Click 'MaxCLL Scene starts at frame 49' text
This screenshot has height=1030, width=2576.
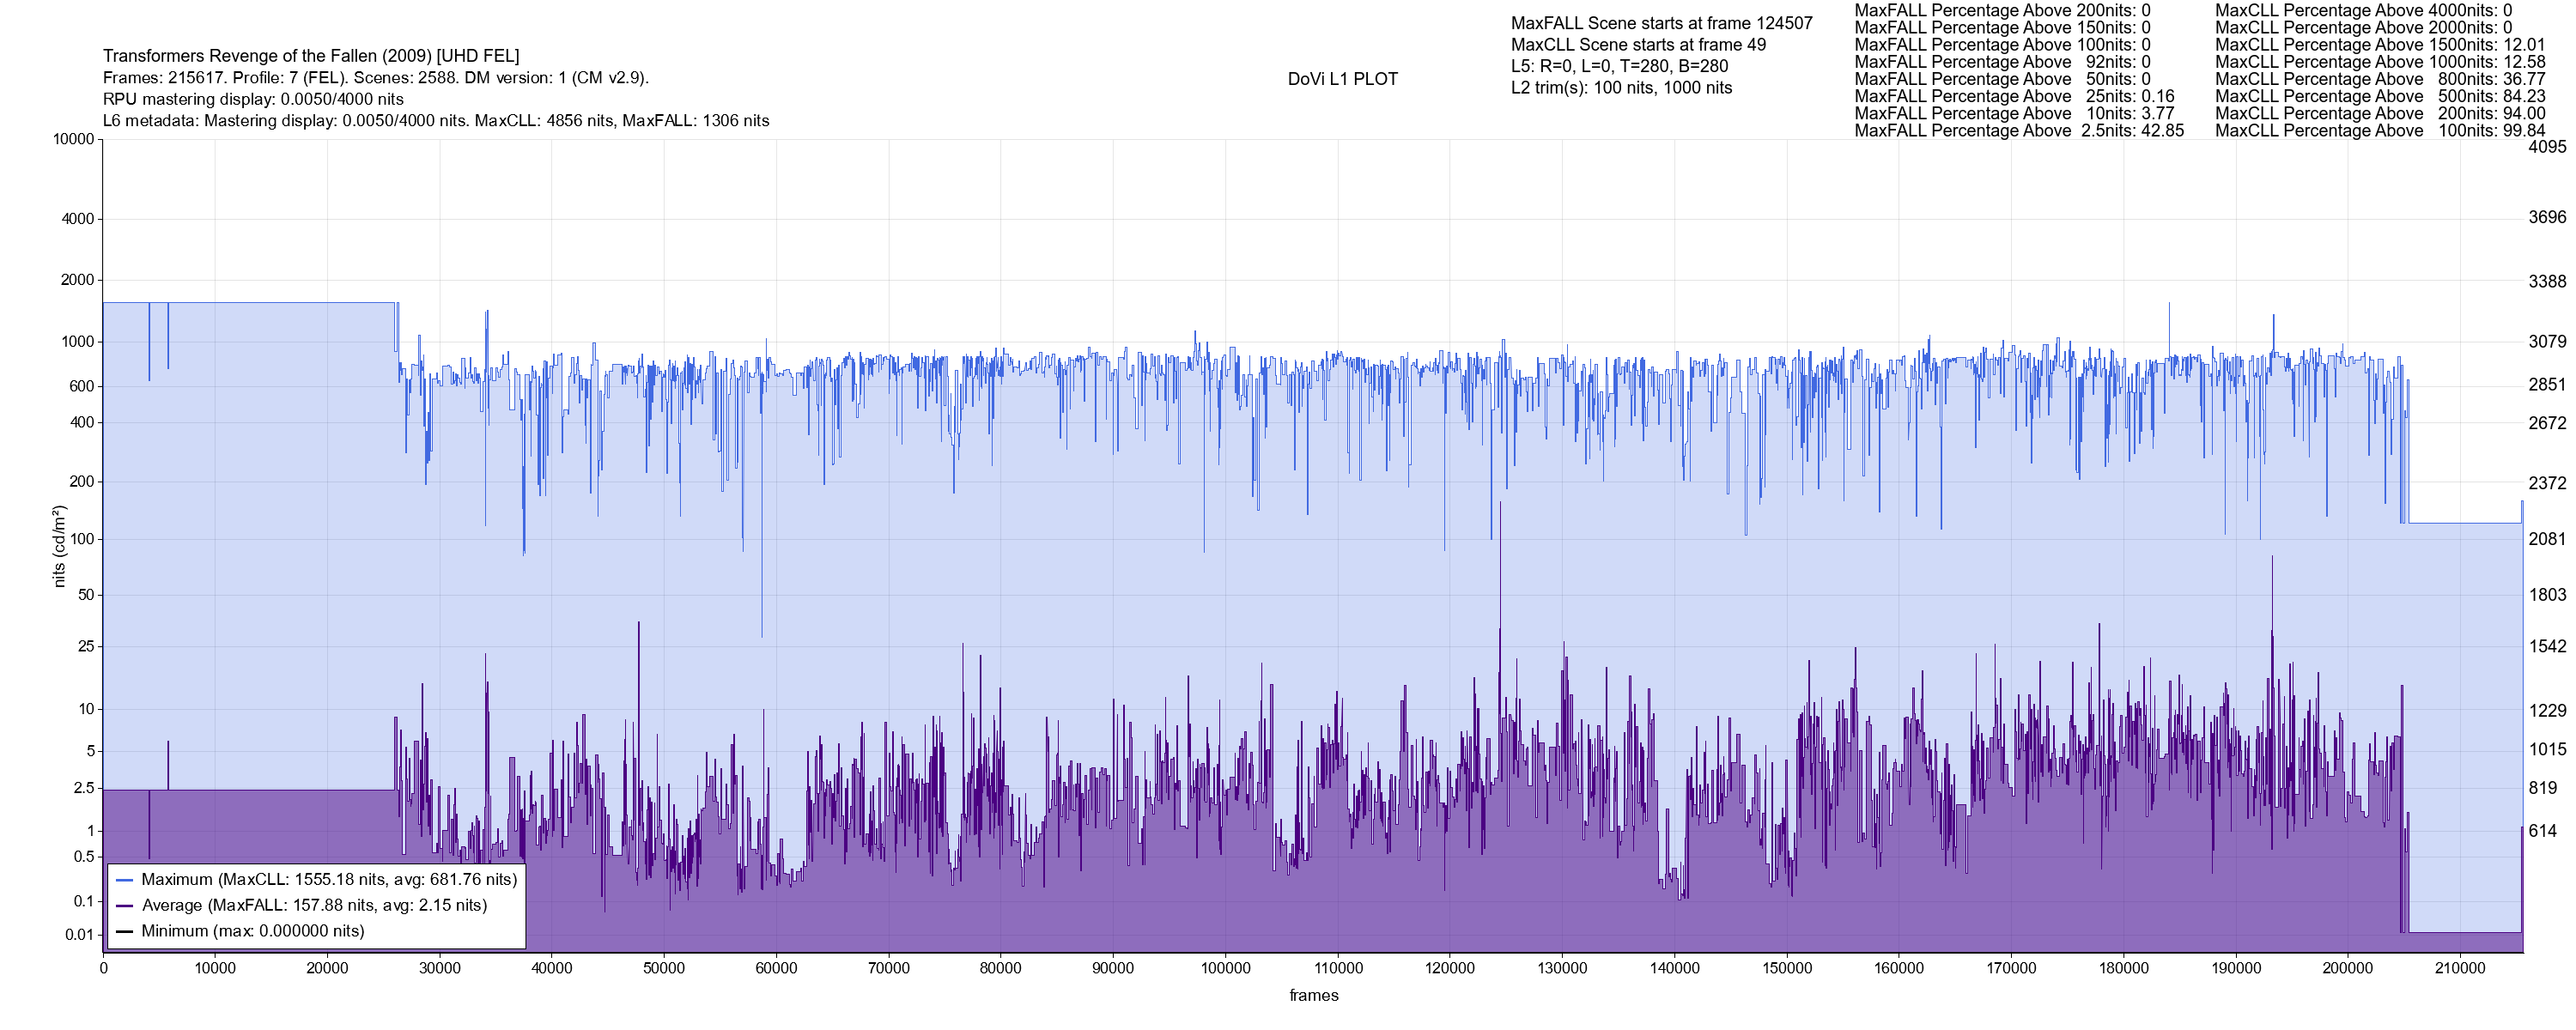click(1638, 45)
